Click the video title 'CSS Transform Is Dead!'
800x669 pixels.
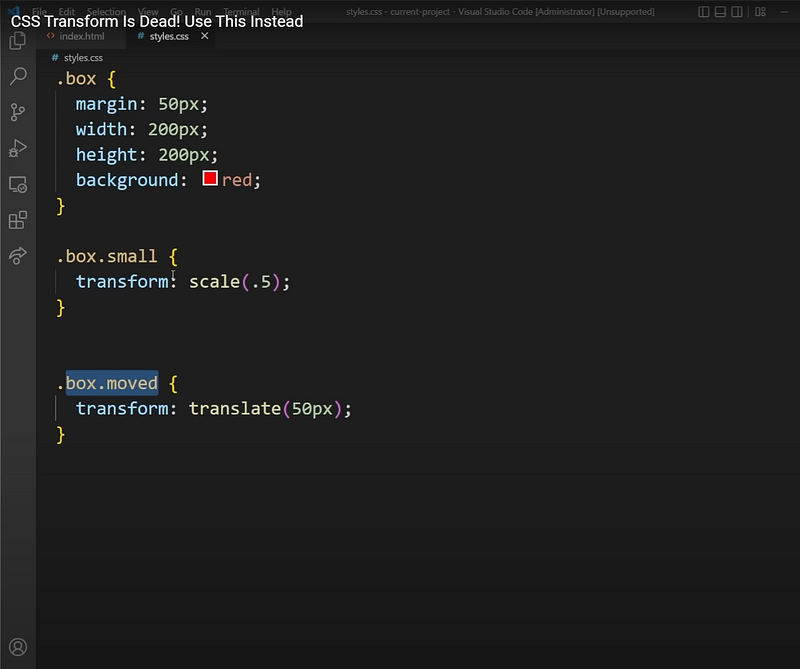tap(95, 21)
